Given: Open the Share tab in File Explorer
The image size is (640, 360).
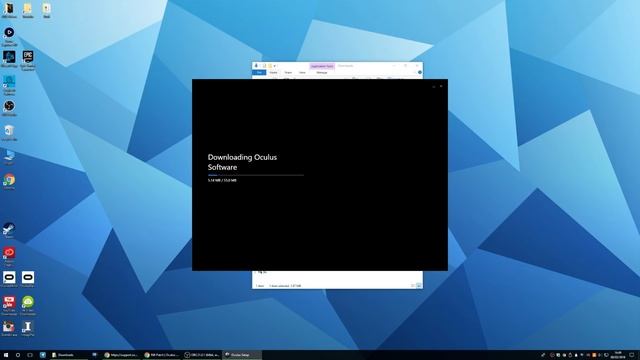Looking at the screenshot, I should 288,73.
